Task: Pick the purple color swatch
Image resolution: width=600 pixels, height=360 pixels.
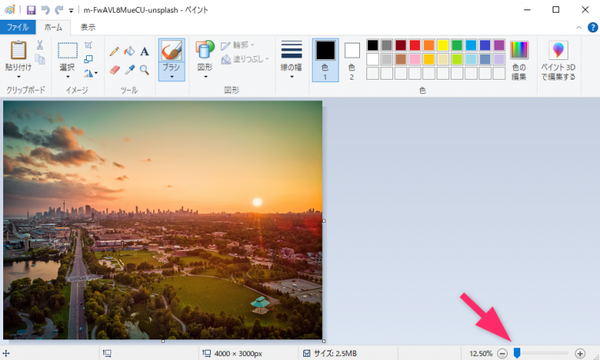Action: (x=499, y=45)
